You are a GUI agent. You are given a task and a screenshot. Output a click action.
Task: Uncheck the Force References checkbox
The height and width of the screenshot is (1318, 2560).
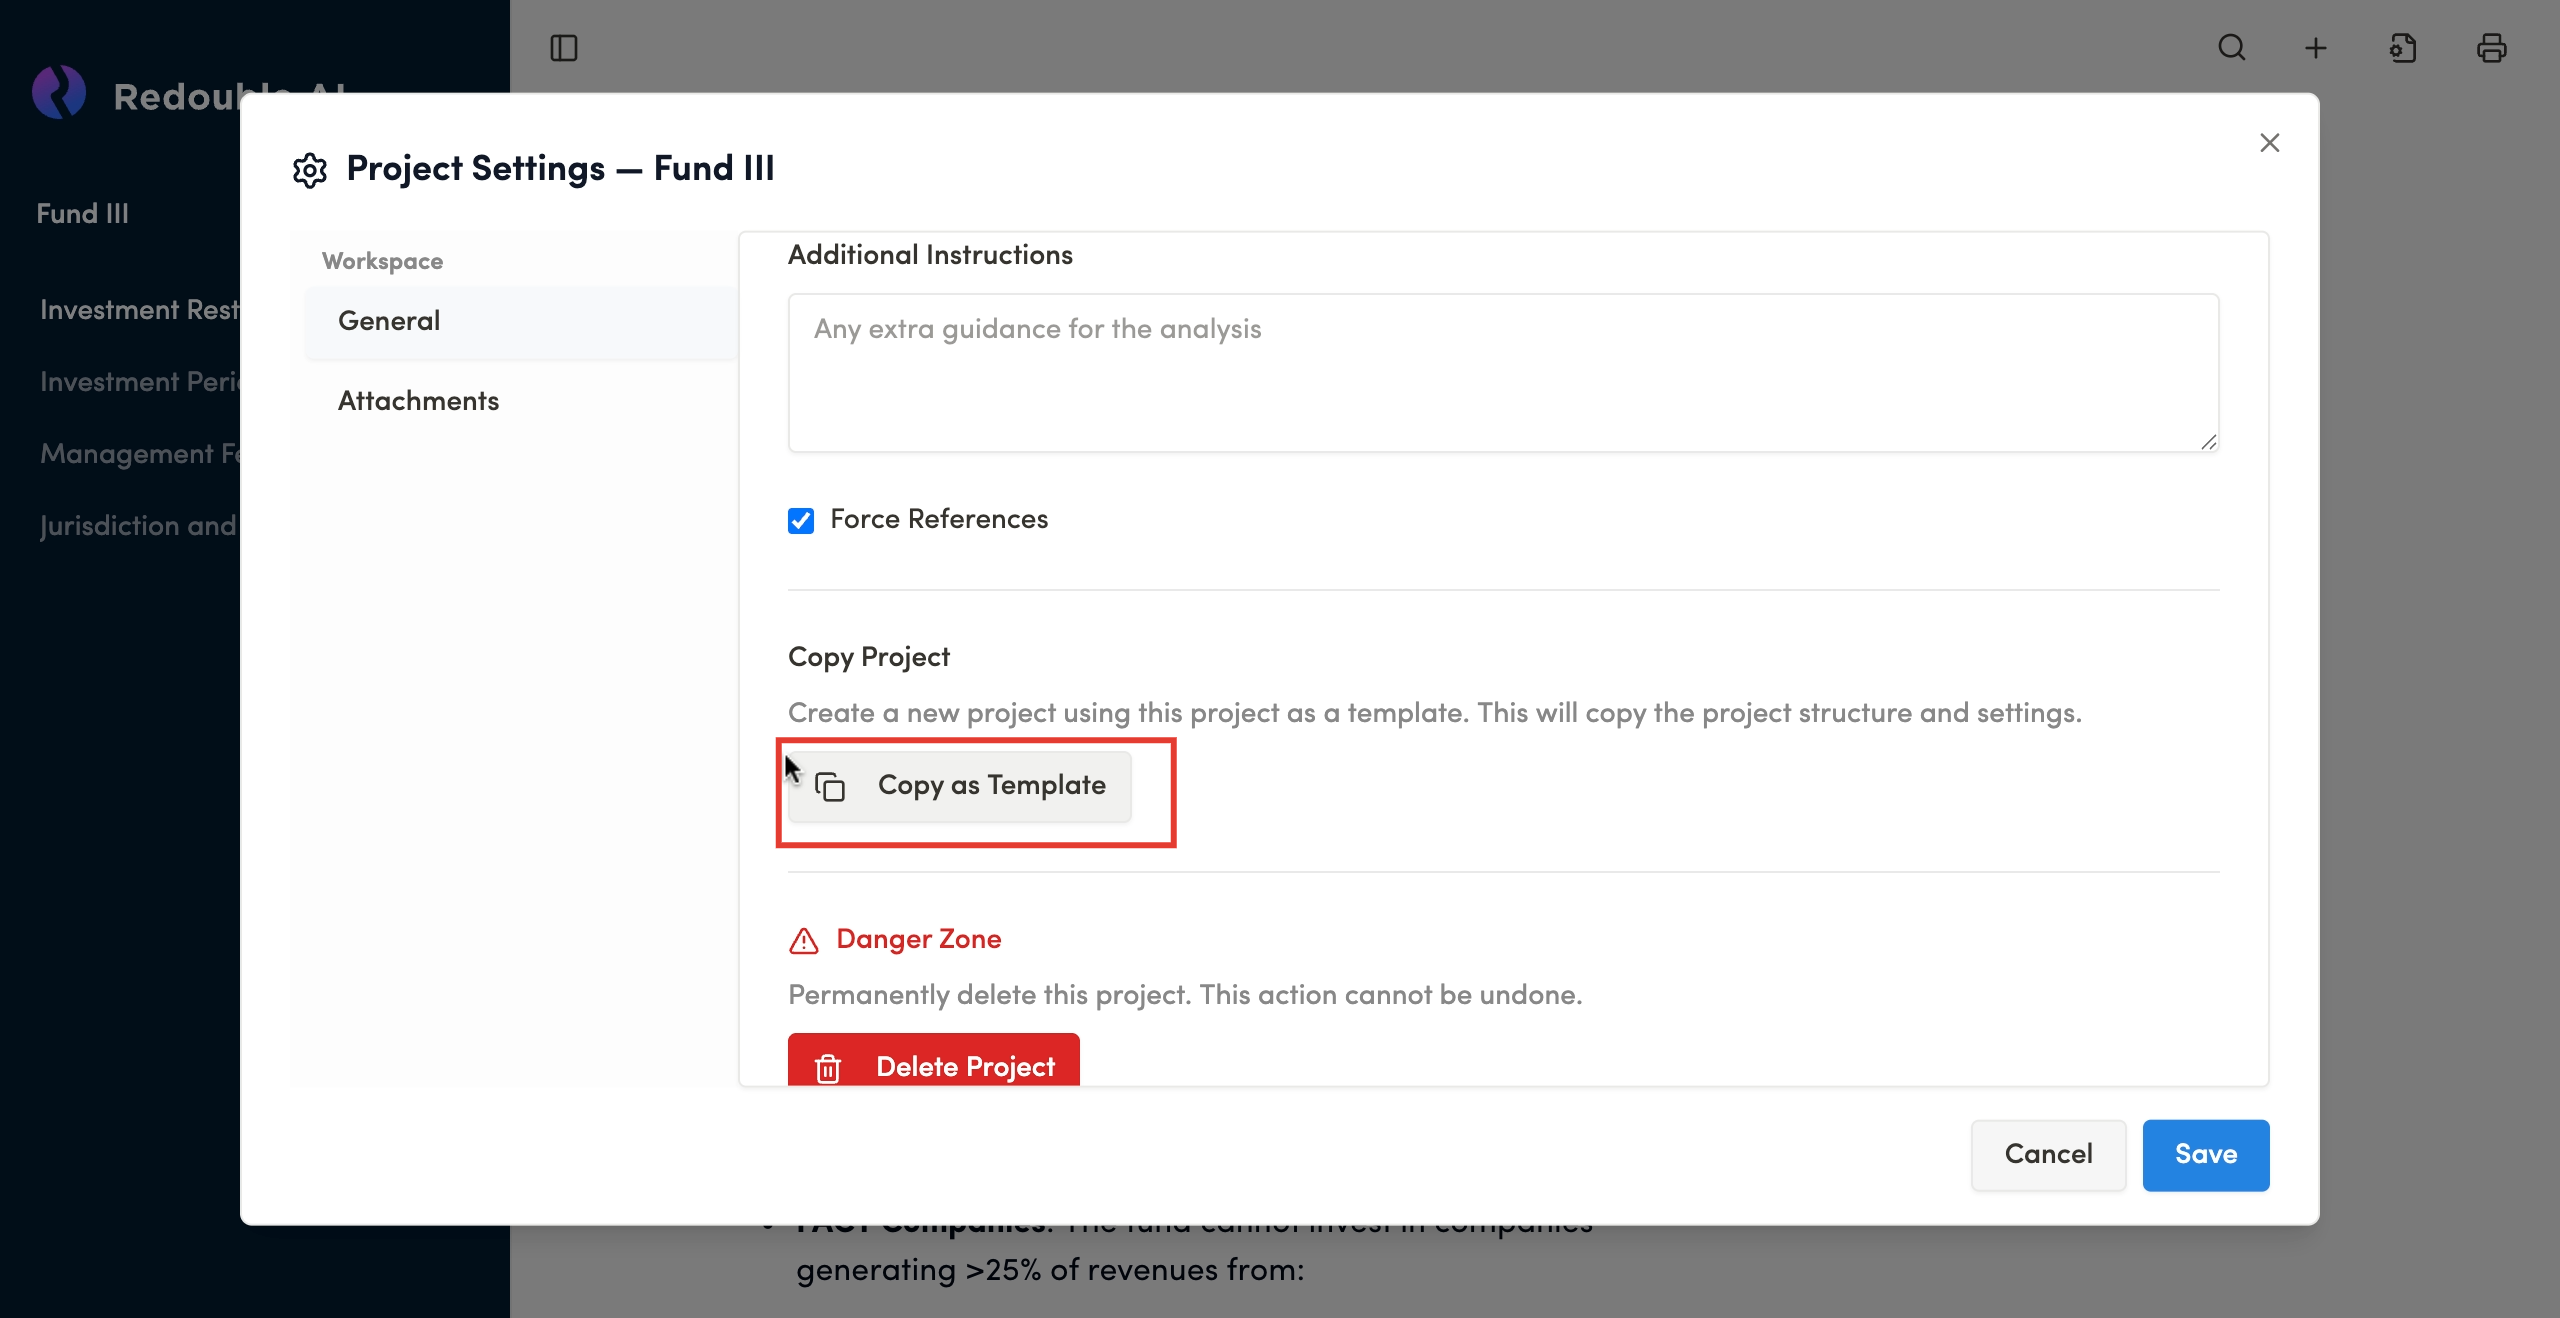[801, 520]
